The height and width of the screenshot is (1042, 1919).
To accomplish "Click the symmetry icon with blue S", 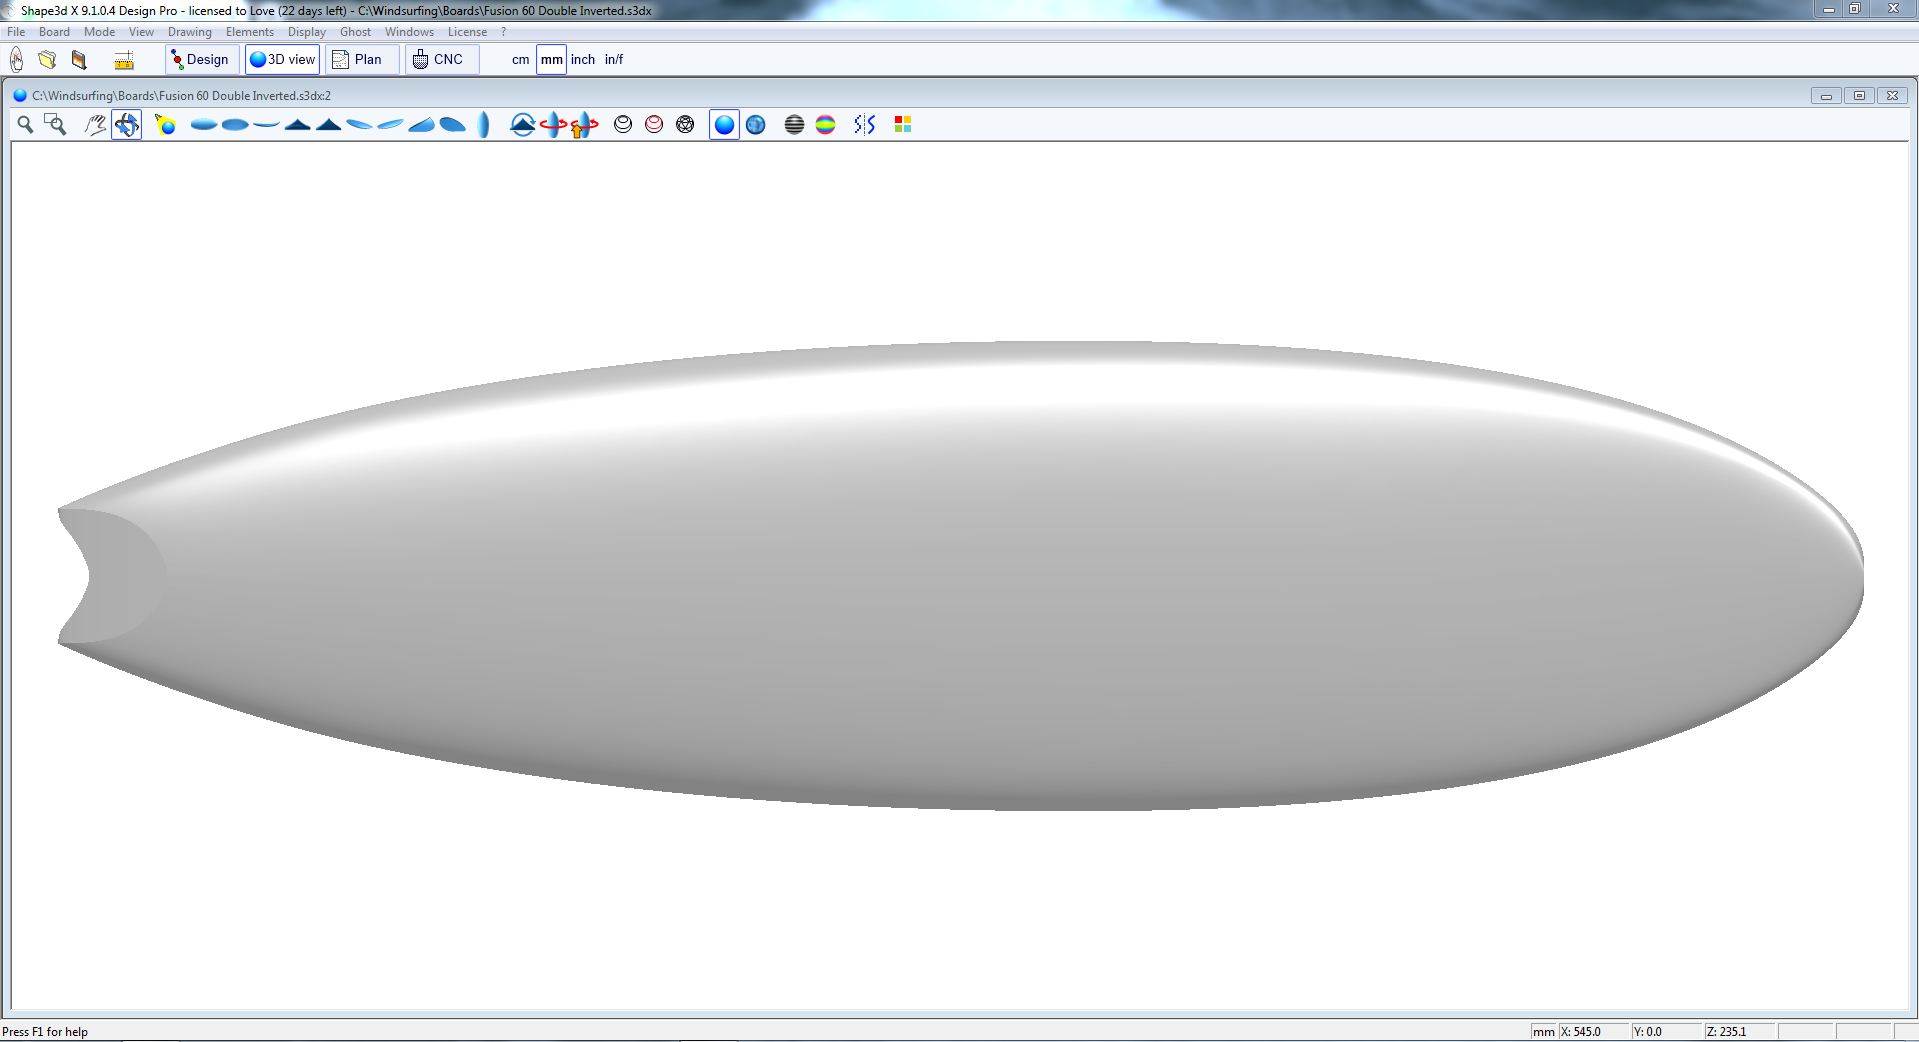I will point(864,124).
